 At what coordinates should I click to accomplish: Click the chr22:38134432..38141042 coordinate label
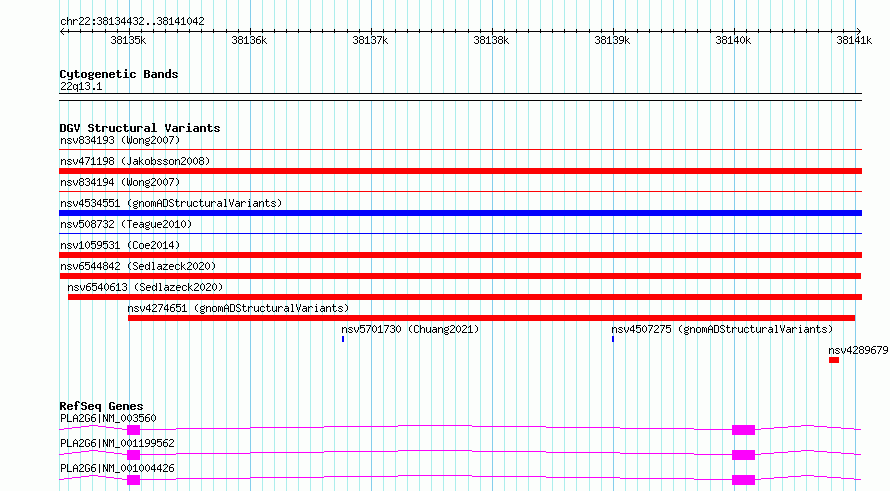point(132,21)
